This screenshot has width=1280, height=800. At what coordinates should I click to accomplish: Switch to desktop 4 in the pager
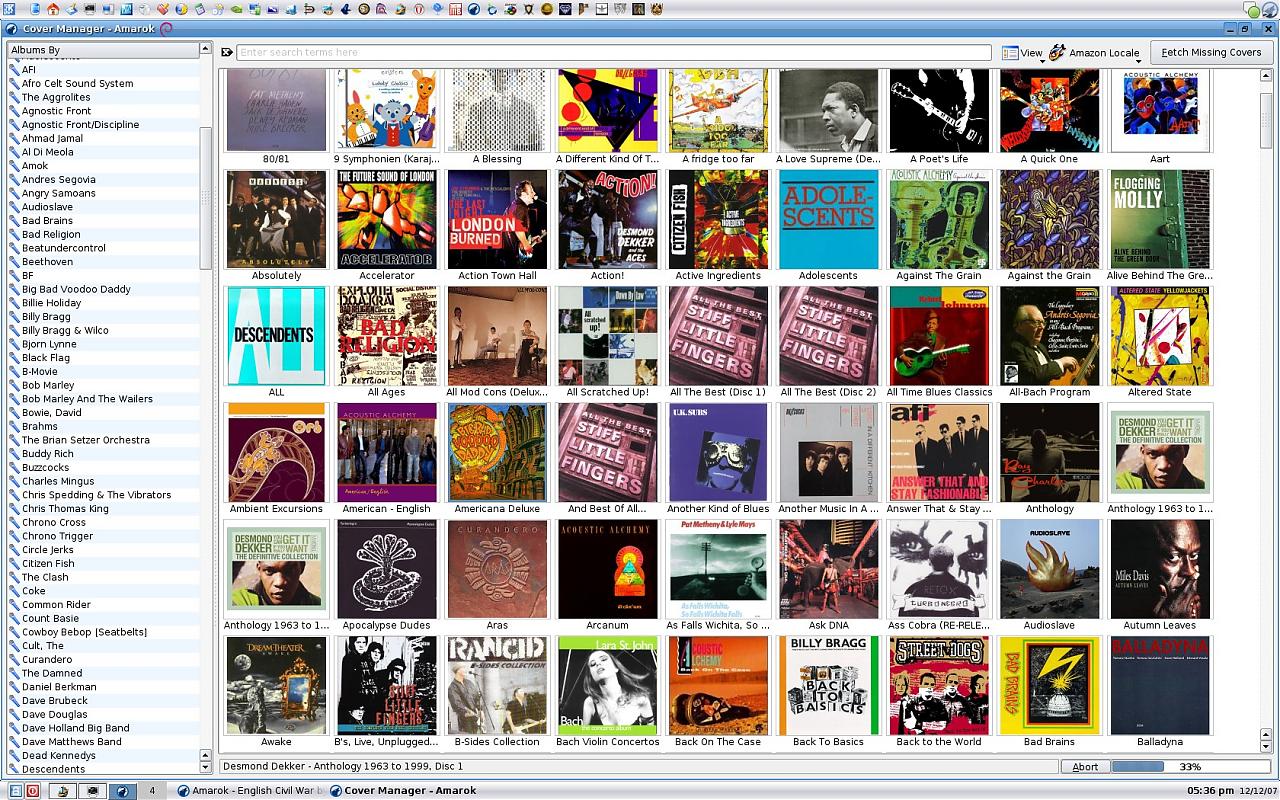pyautogui.click(x=152, y=791)
